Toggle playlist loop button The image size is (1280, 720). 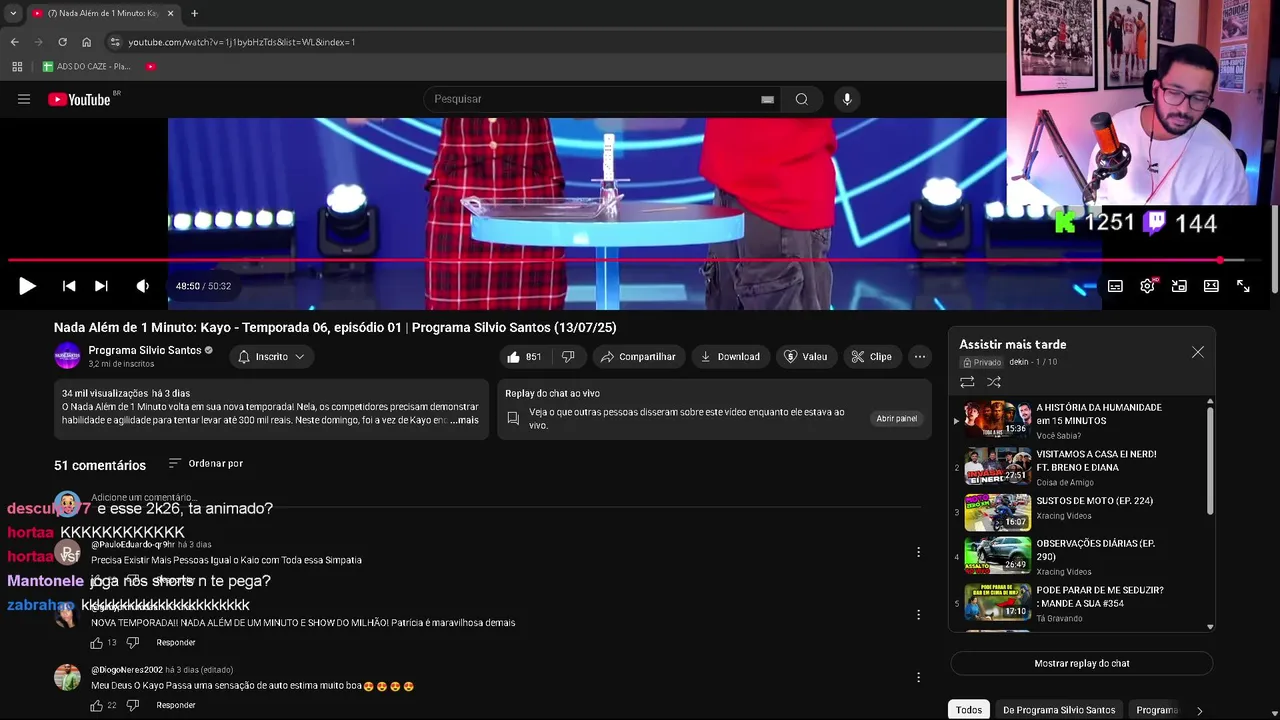pos(967,382)
